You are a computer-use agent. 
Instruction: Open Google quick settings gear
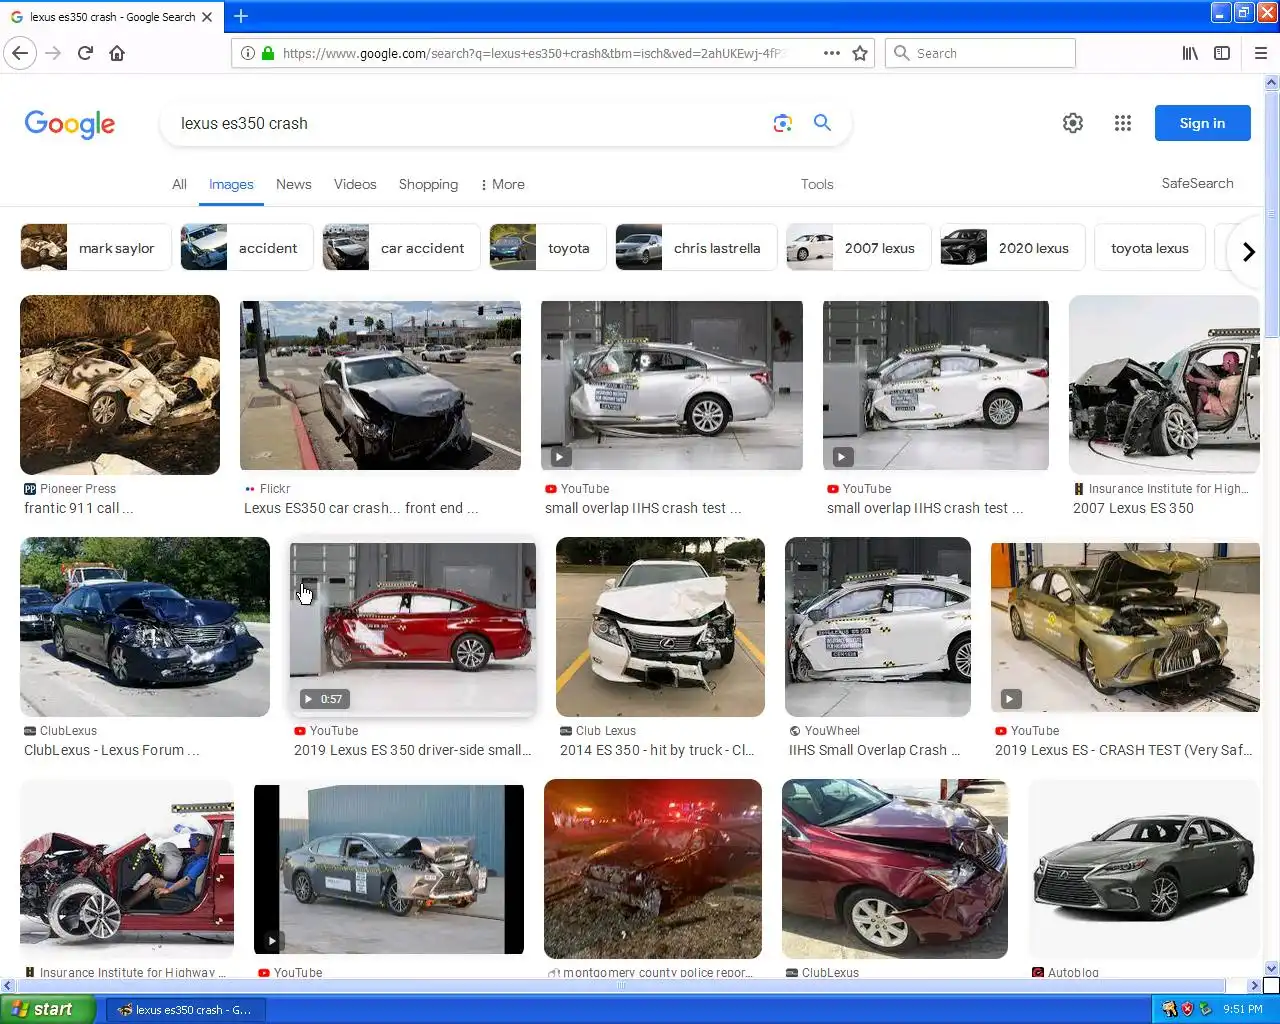pyautogui.click(x=1073, y=123)
